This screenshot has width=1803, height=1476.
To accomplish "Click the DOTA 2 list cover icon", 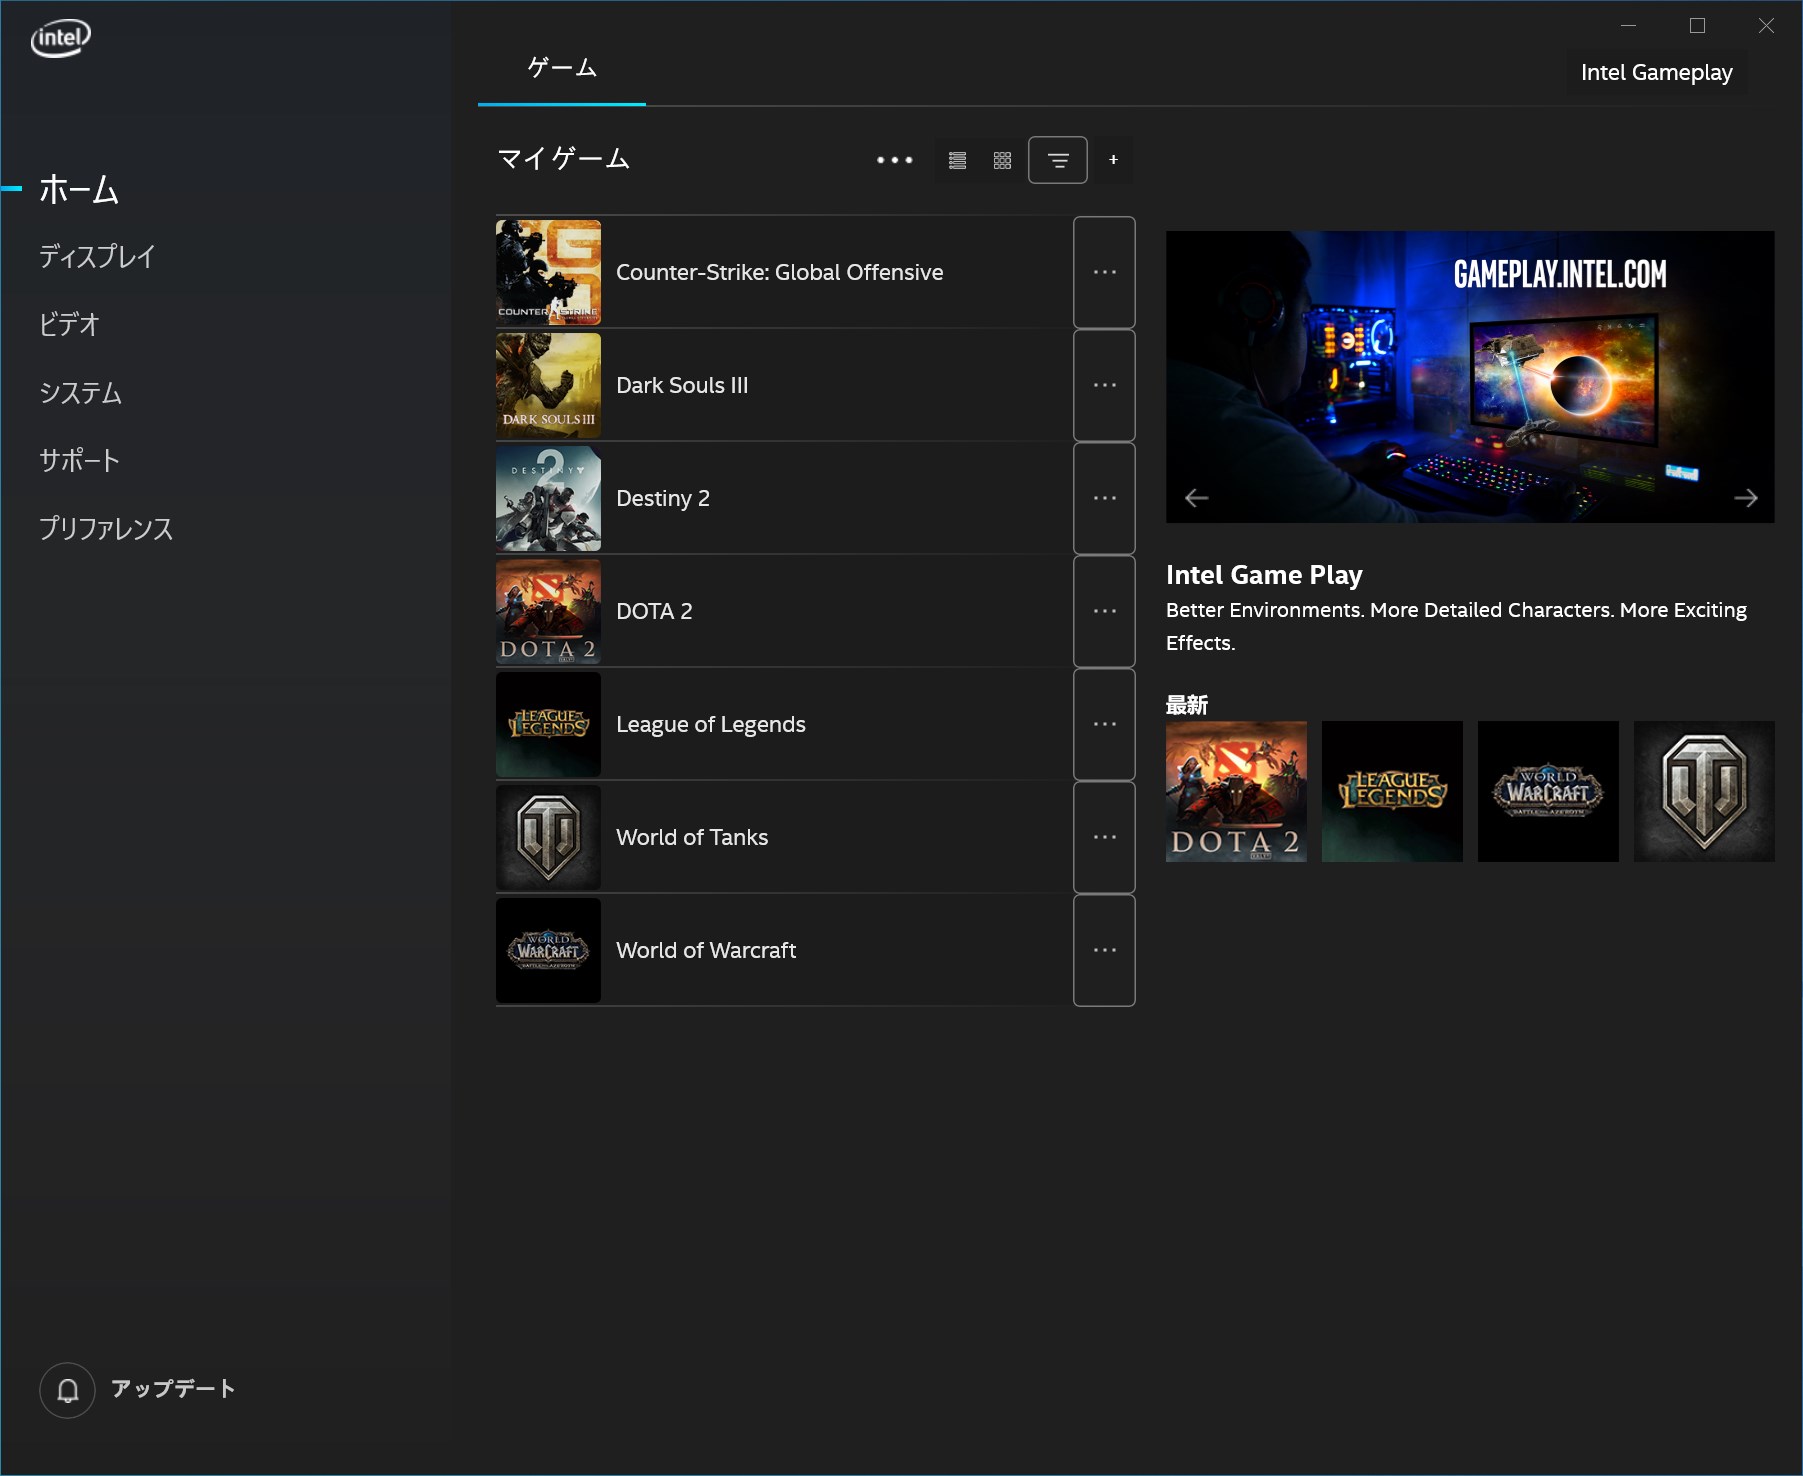I will tap(549, 611).
